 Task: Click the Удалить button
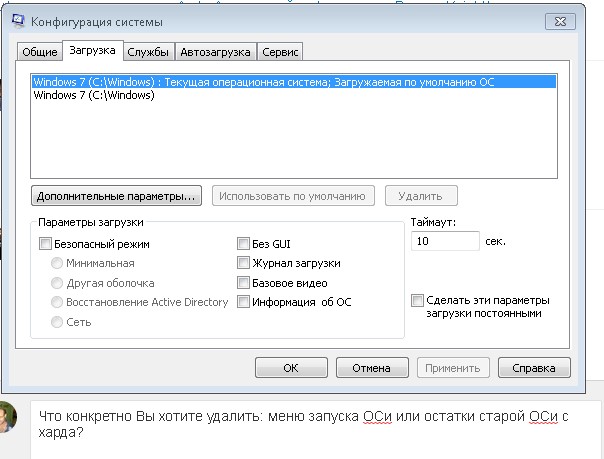click(x=421, y=196)
